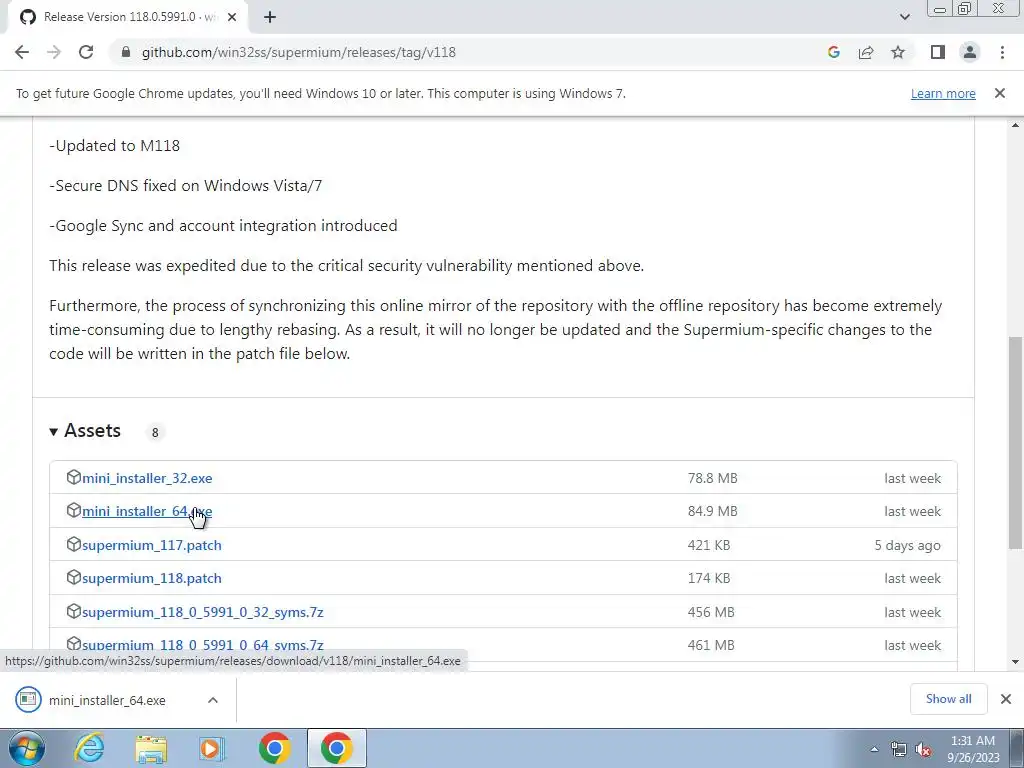Open the tab search dropdown arrow
Viewport: 1024px width, 768px height.
click(904, 17)
